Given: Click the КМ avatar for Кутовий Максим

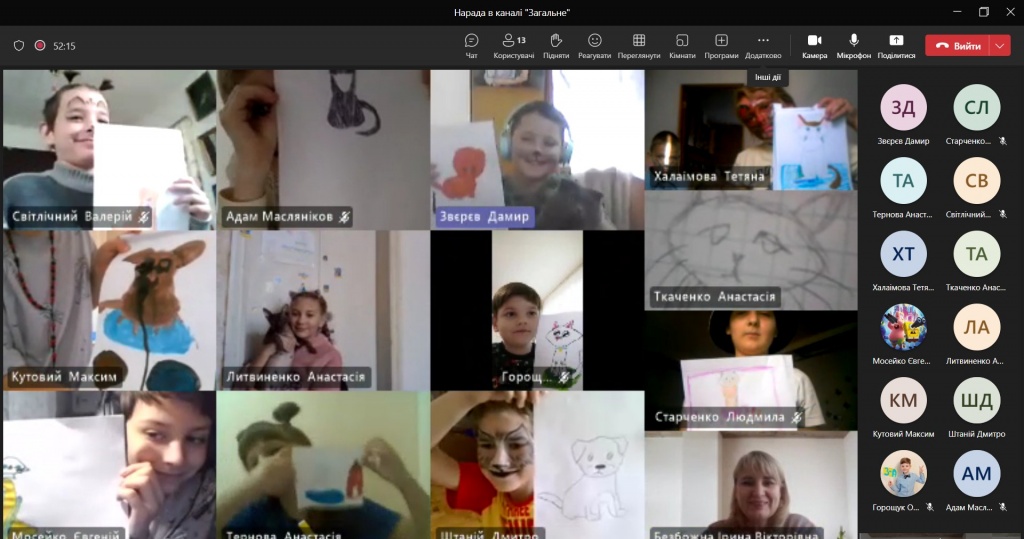Looking at the screenshot, I should click(x=902, y=400).
